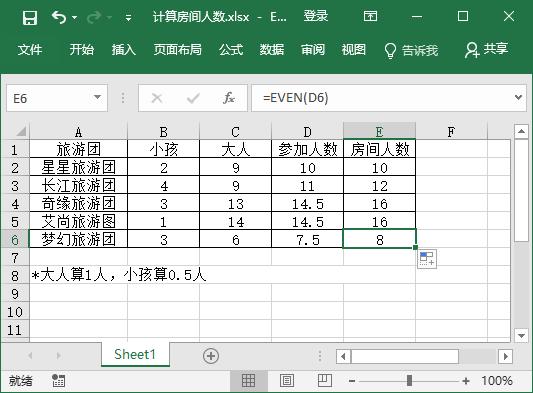Open the 页面布局 tab
533x393 pixels.
click(177, 50)
